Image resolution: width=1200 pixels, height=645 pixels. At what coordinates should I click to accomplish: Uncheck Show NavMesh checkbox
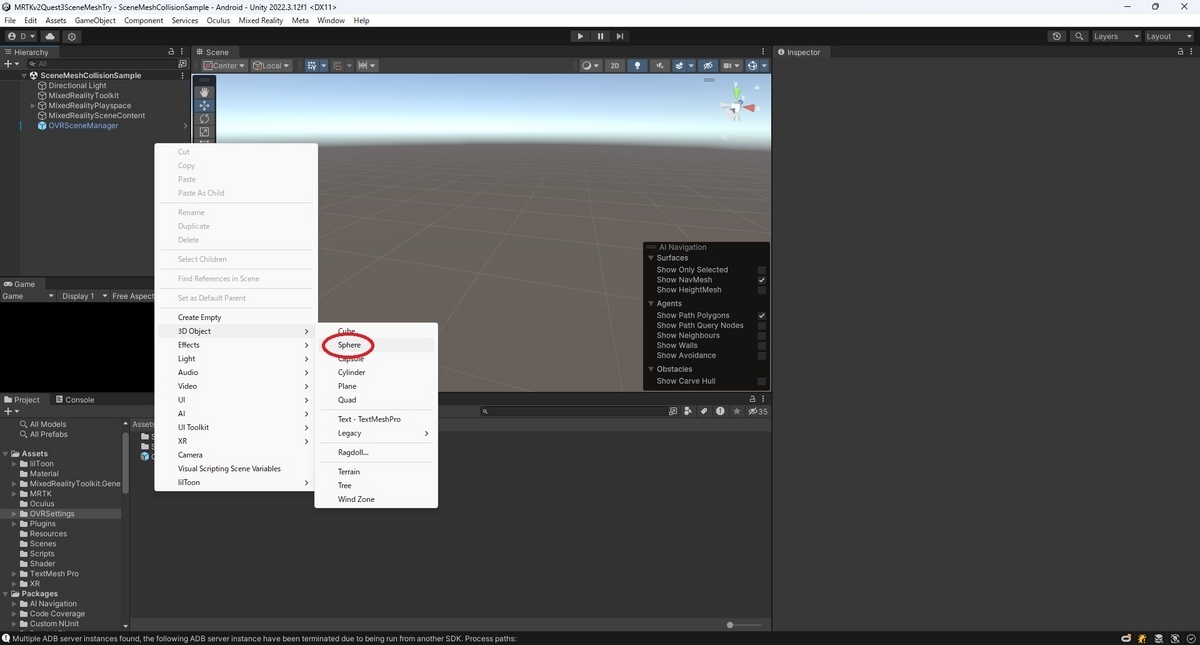point(762,280)
